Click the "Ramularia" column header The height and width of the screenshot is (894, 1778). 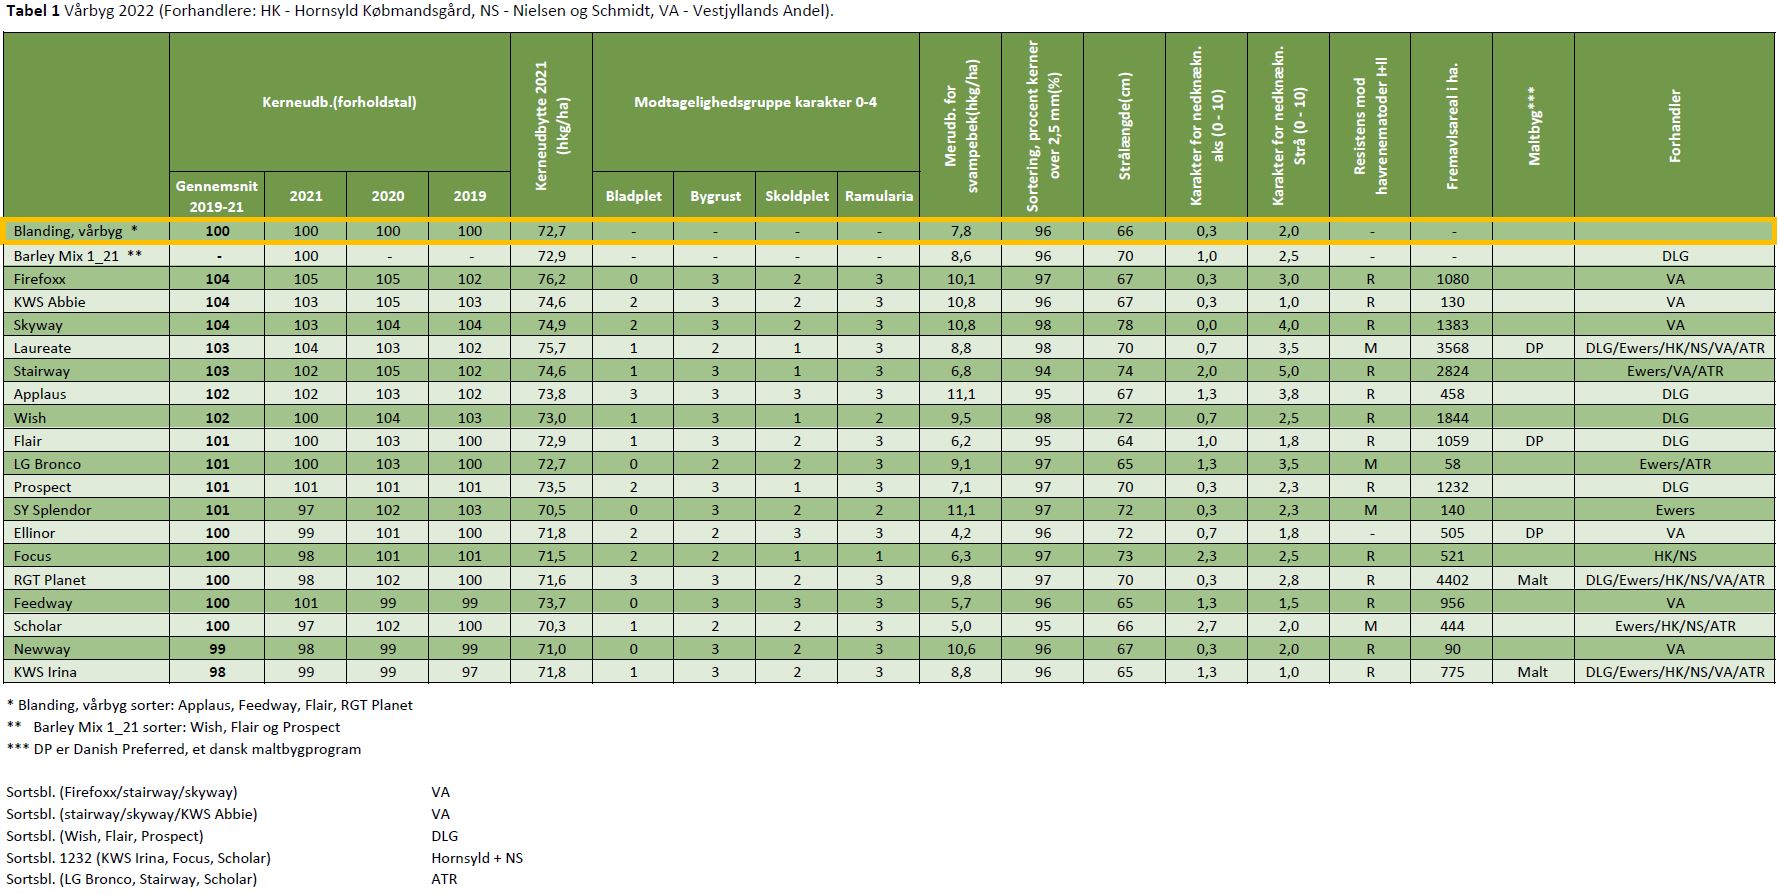coord(878,196)
